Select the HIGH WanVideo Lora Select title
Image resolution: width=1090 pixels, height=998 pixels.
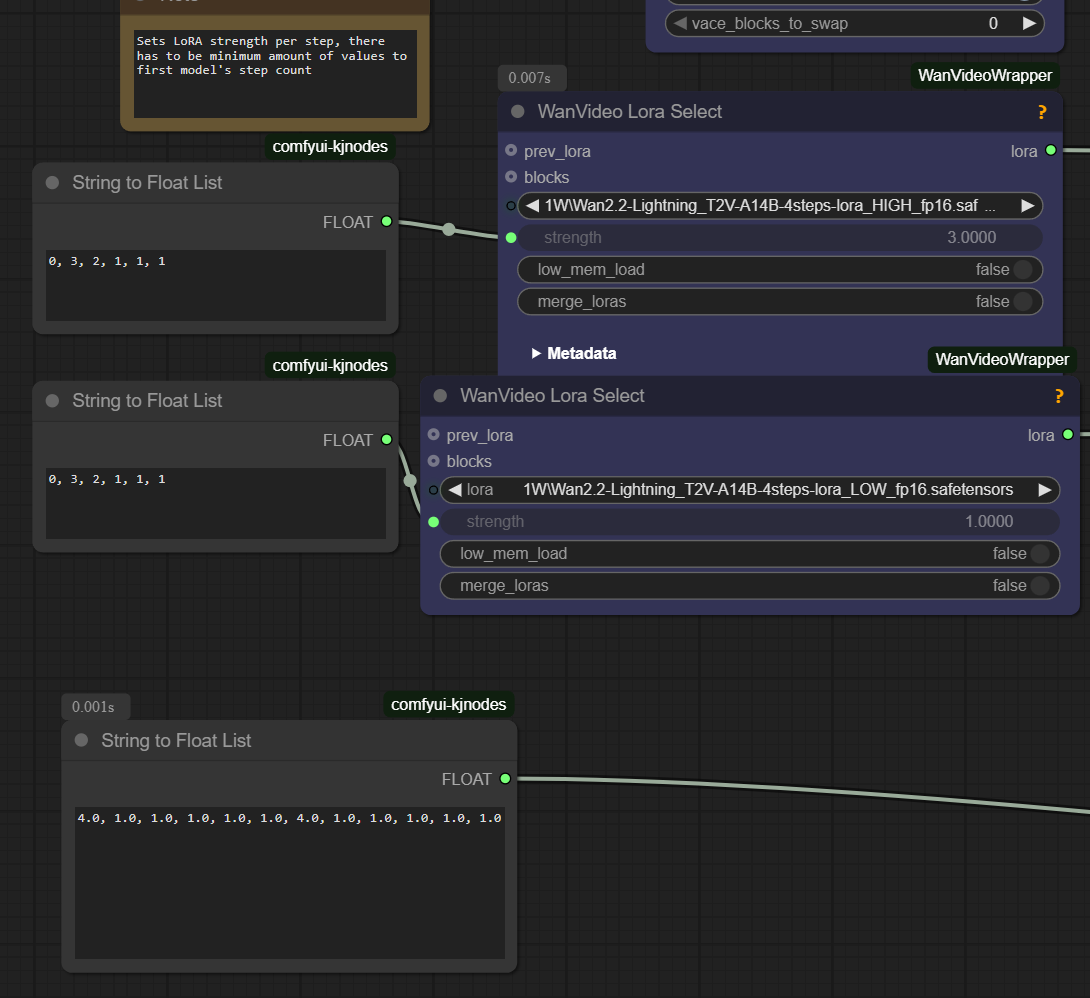(630, 112)
